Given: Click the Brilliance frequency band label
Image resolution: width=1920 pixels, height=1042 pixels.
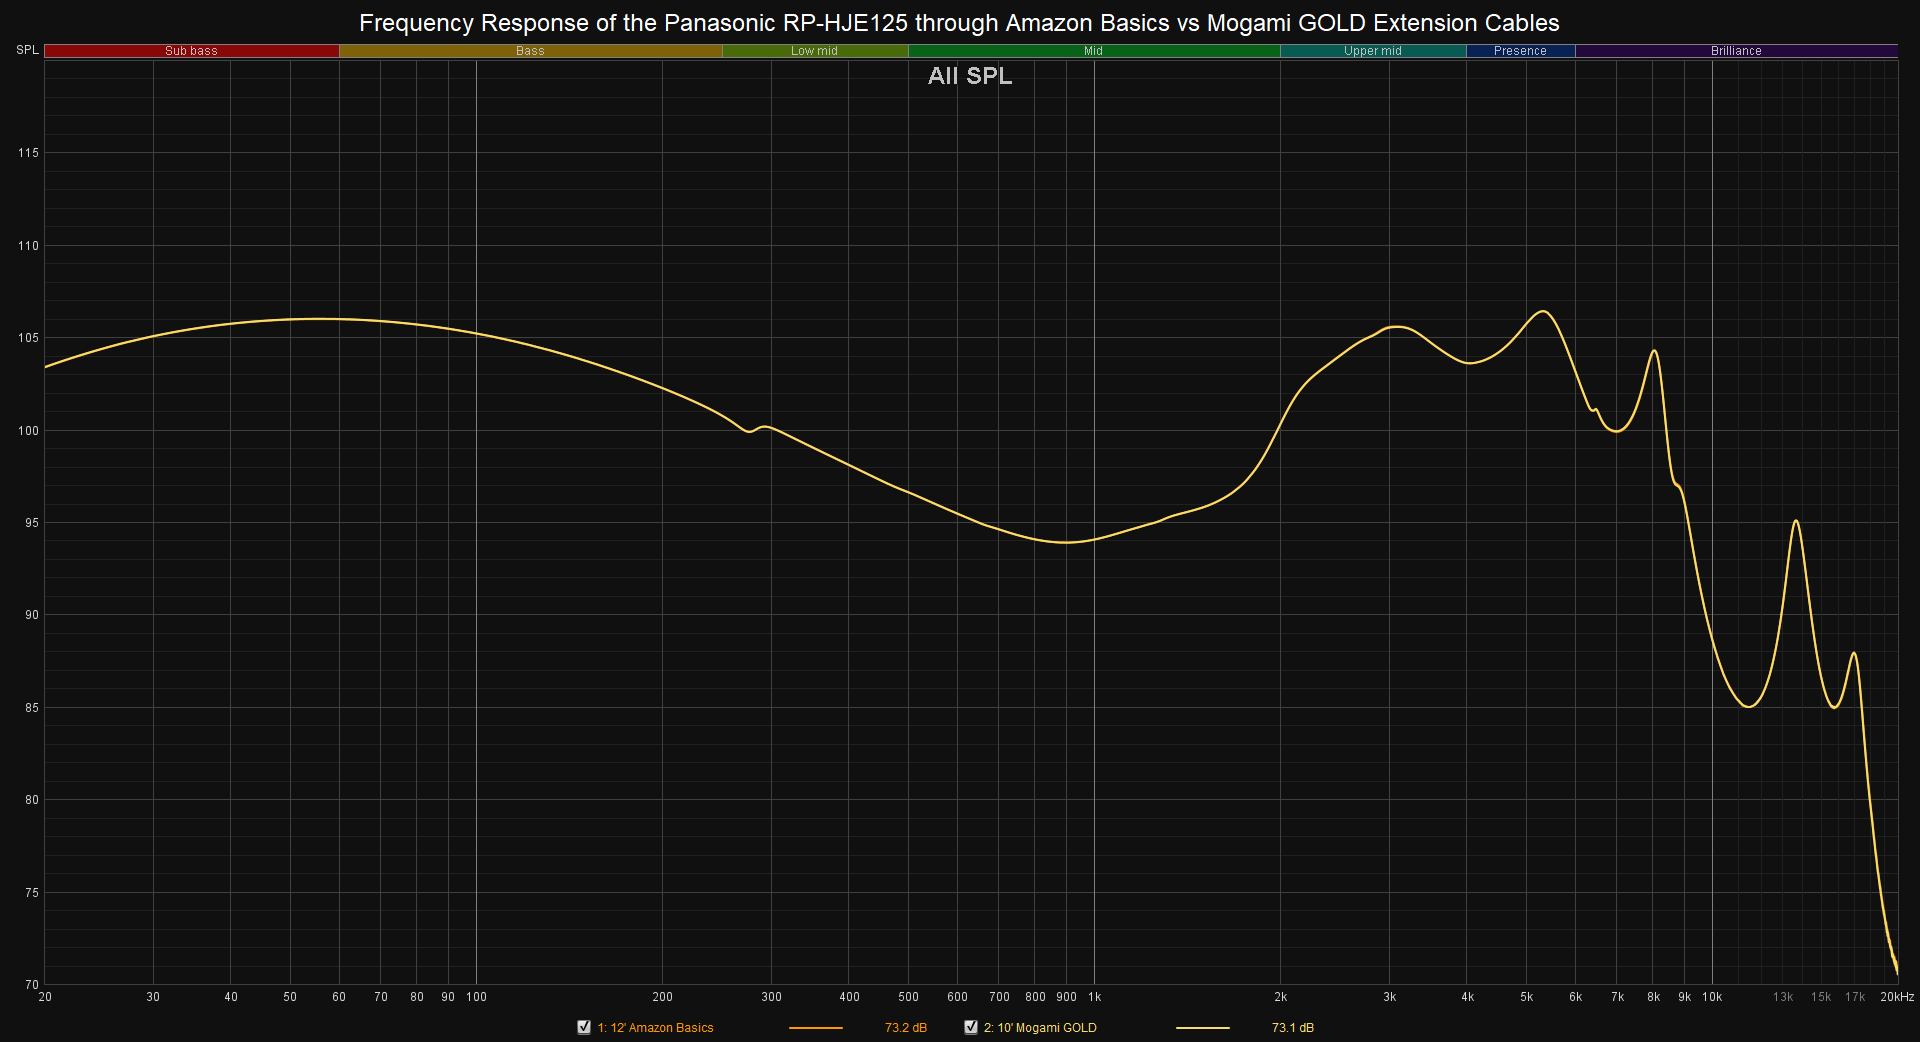Looking at the screenshot, I should pos(1736,51).
